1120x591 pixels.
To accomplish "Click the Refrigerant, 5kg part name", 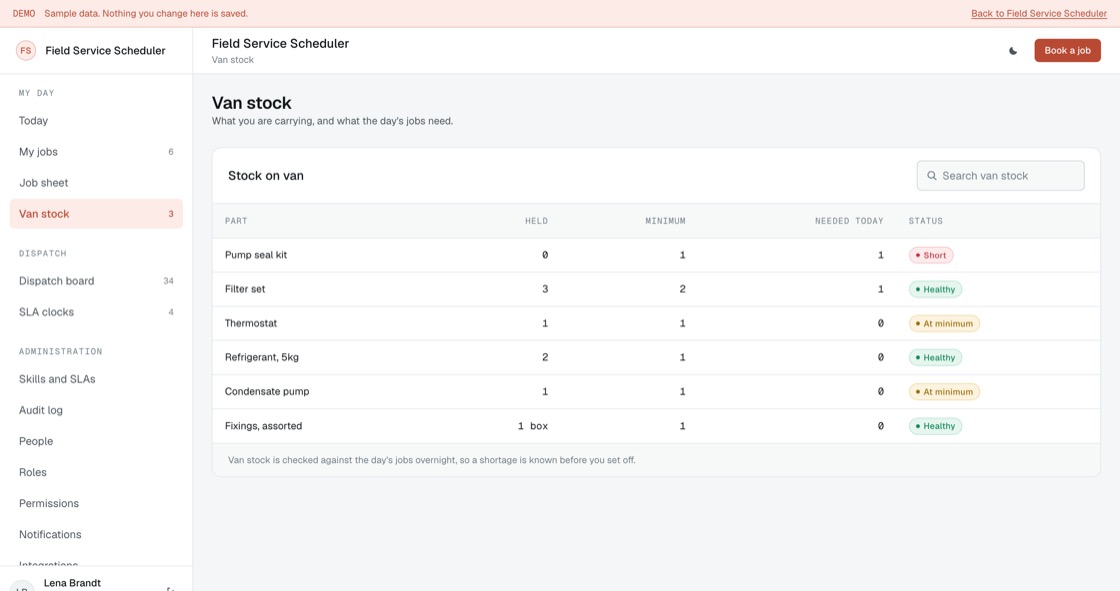I will [261, 357].
